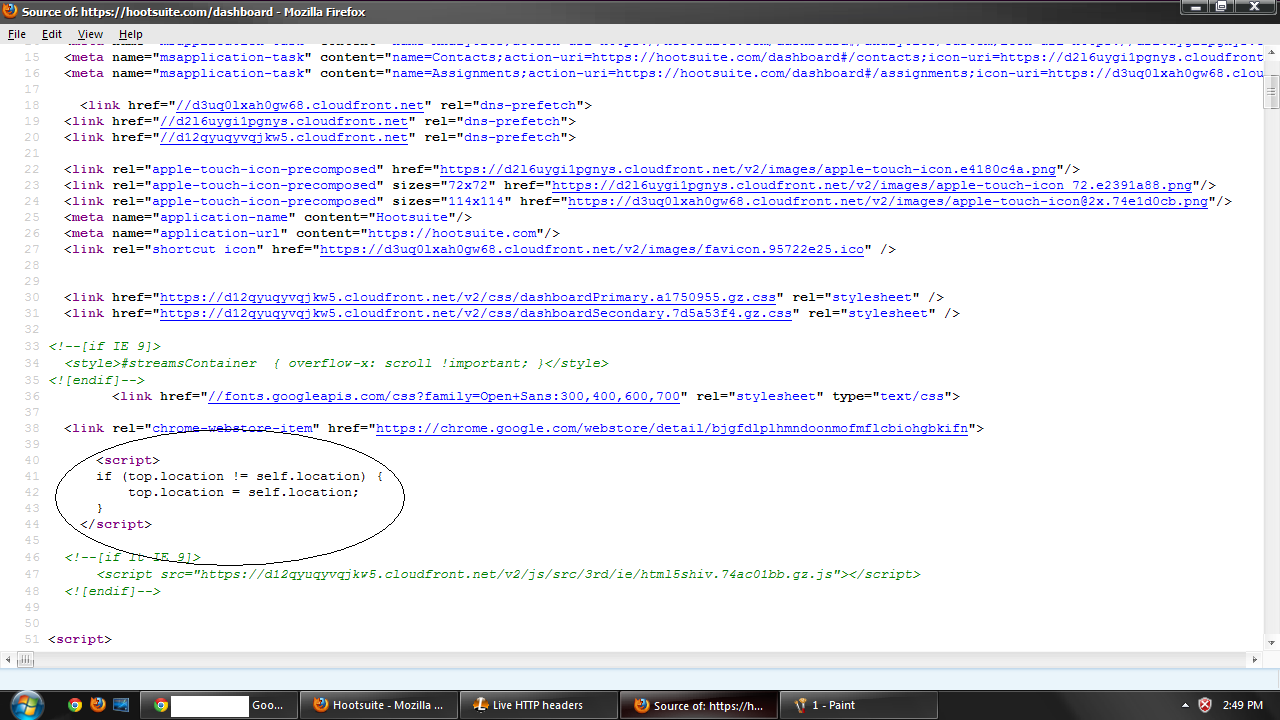The image size is (1280, 720).
Task: Open the fonts.googleapis.com Open Sans link
Action: pos(444,396)
